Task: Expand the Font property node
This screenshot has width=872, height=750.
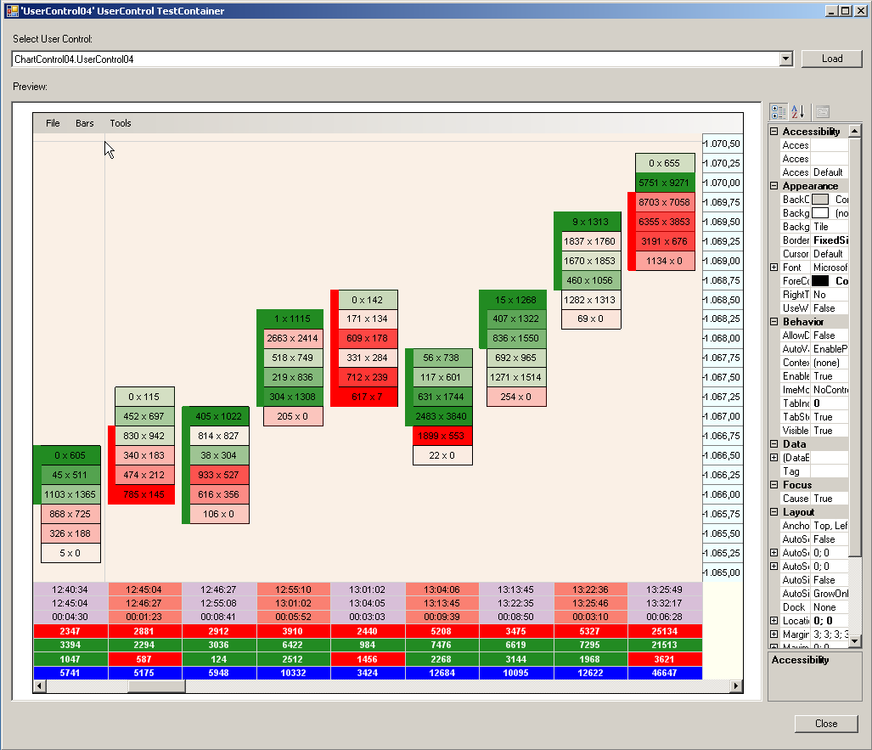Action: [x=774, y=267]
